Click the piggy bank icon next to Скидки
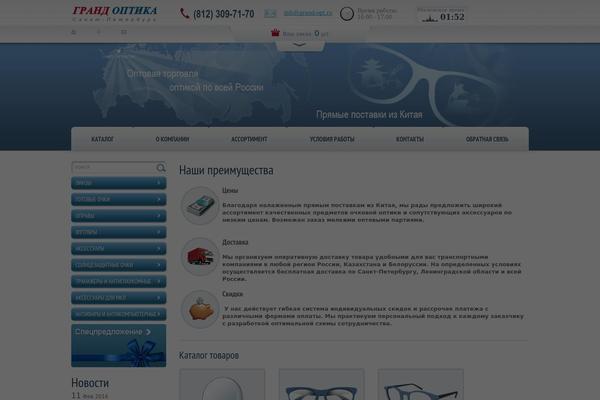This screenshot has height=400, width=600. pos(200,309)
